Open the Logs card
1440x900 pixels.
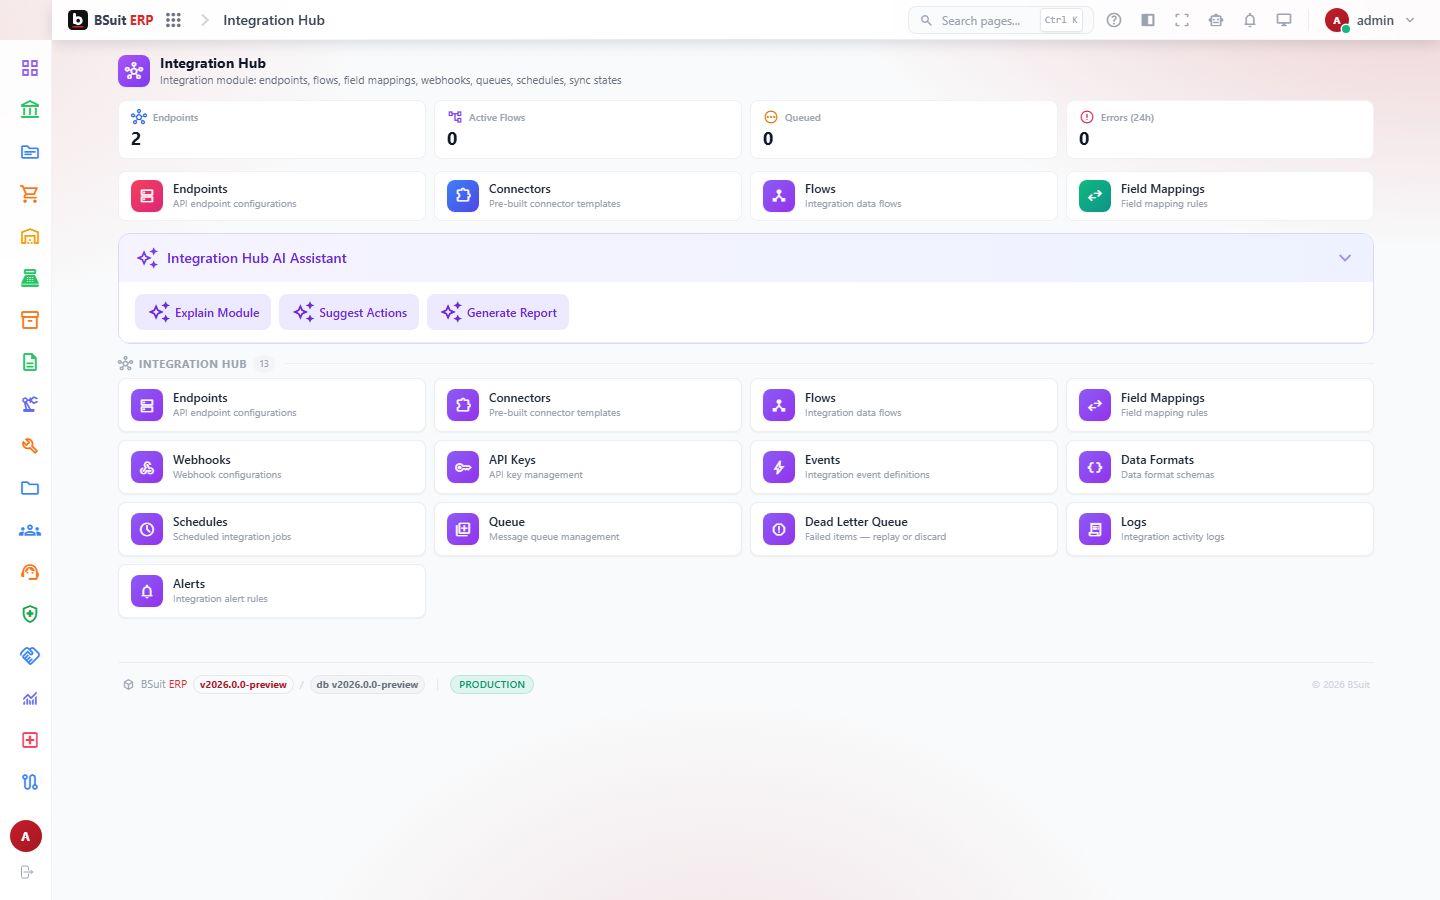click(1220, 529)
